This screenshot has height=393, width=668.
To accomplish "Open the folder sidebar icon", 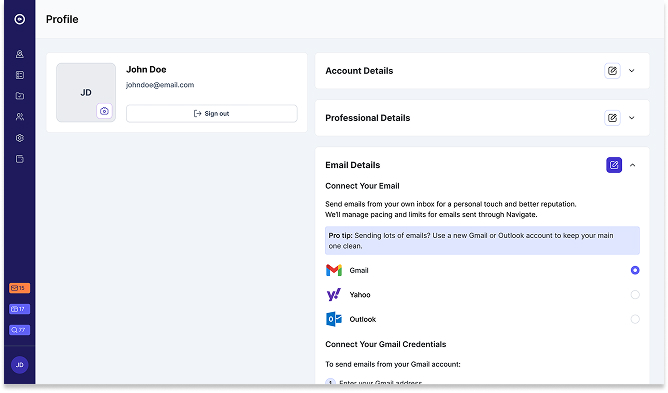I will coord(20,96).
